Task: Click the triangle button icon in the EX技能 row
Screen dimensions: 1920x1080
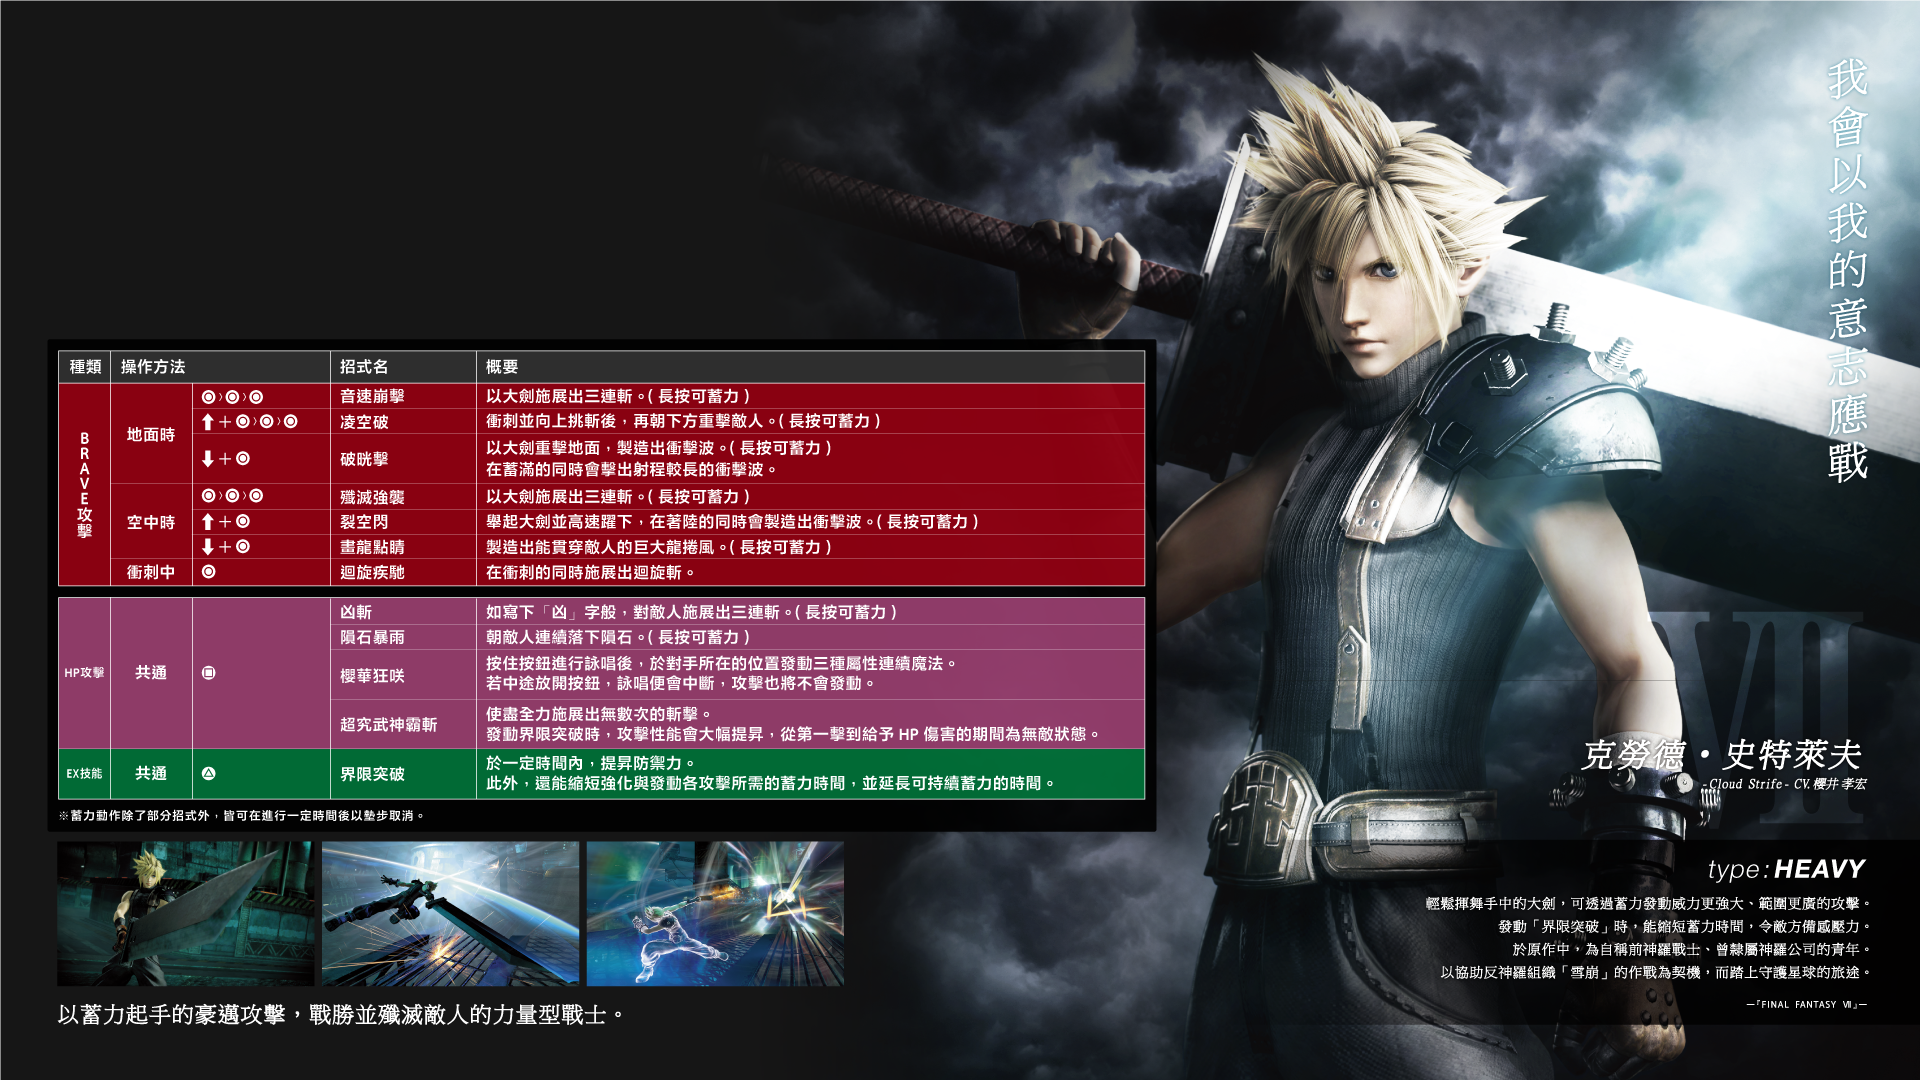Action: [x=208, y=773]
